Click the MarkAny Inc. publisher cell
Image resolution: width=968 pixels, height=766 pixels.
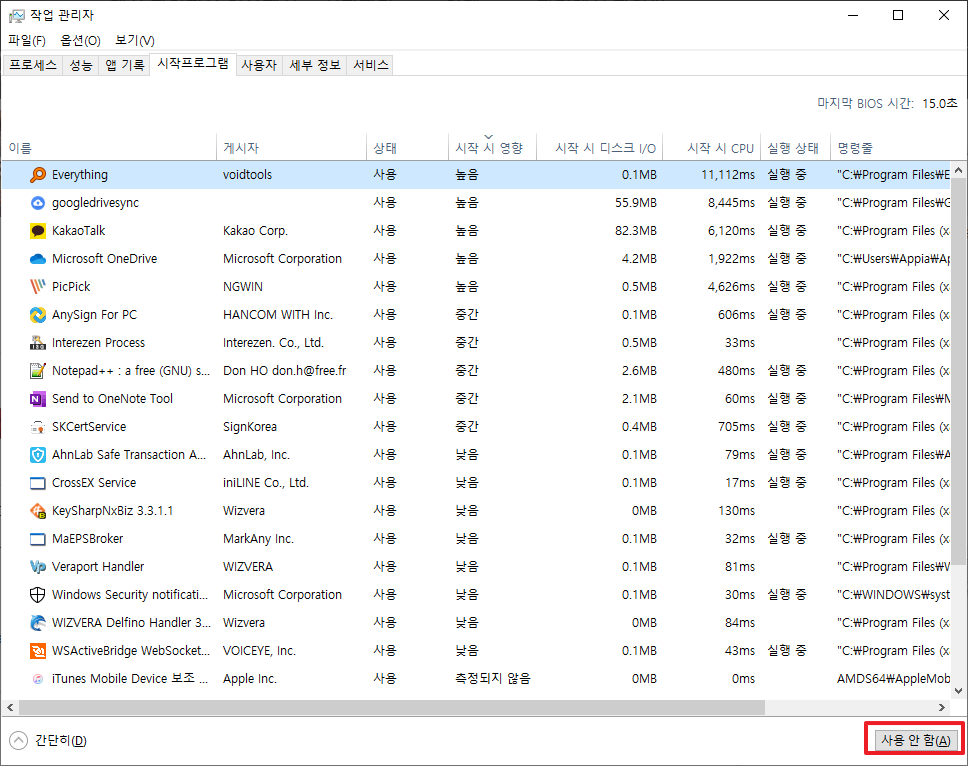(259, 539)
